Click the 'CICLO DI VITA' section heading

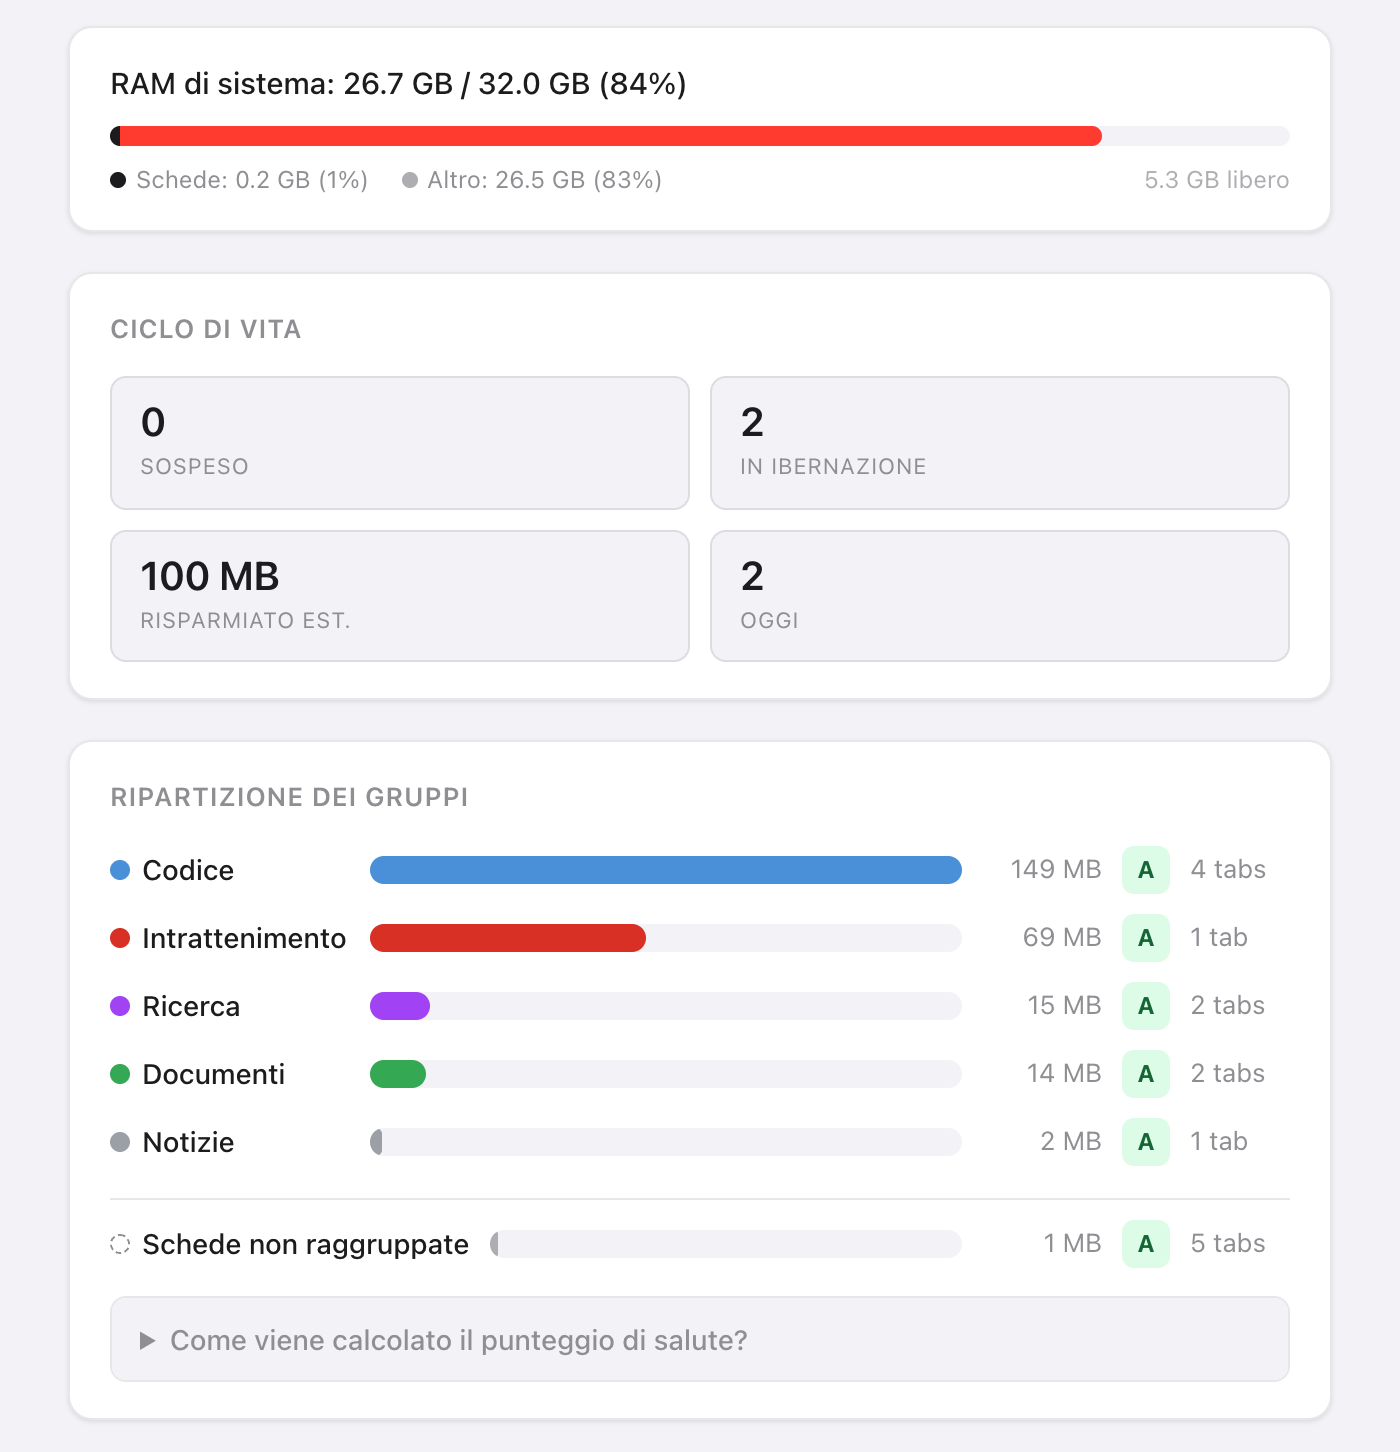click(x=206, y=329)
